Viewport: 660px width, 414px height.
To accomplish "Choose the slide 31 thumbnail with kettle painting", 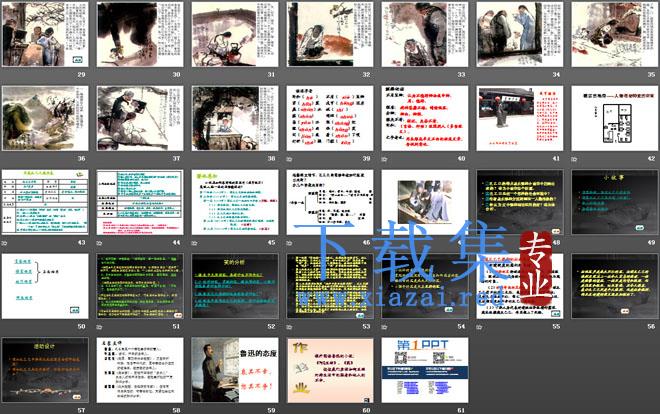I will pyautogui.click(x=235, y=34).
